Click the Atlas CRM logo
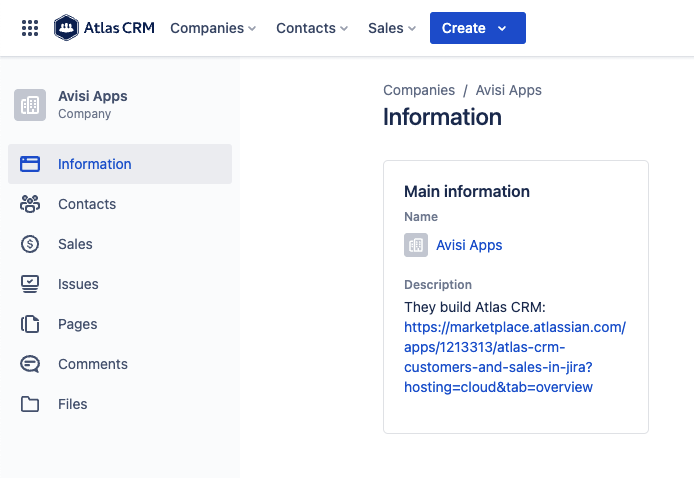The image size is (694, 478). click(105, 28)
